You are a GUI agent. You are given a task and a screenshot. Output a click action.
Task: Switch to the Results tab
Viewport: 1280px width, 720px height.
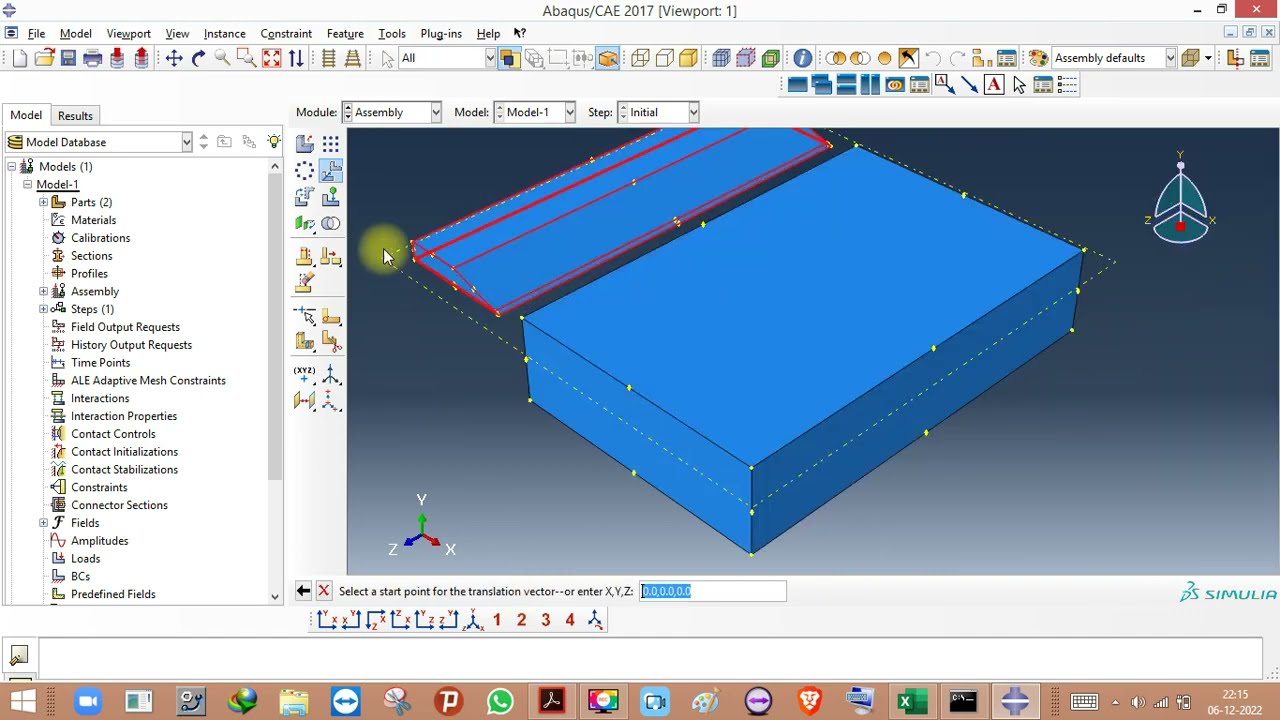[75, 116]
